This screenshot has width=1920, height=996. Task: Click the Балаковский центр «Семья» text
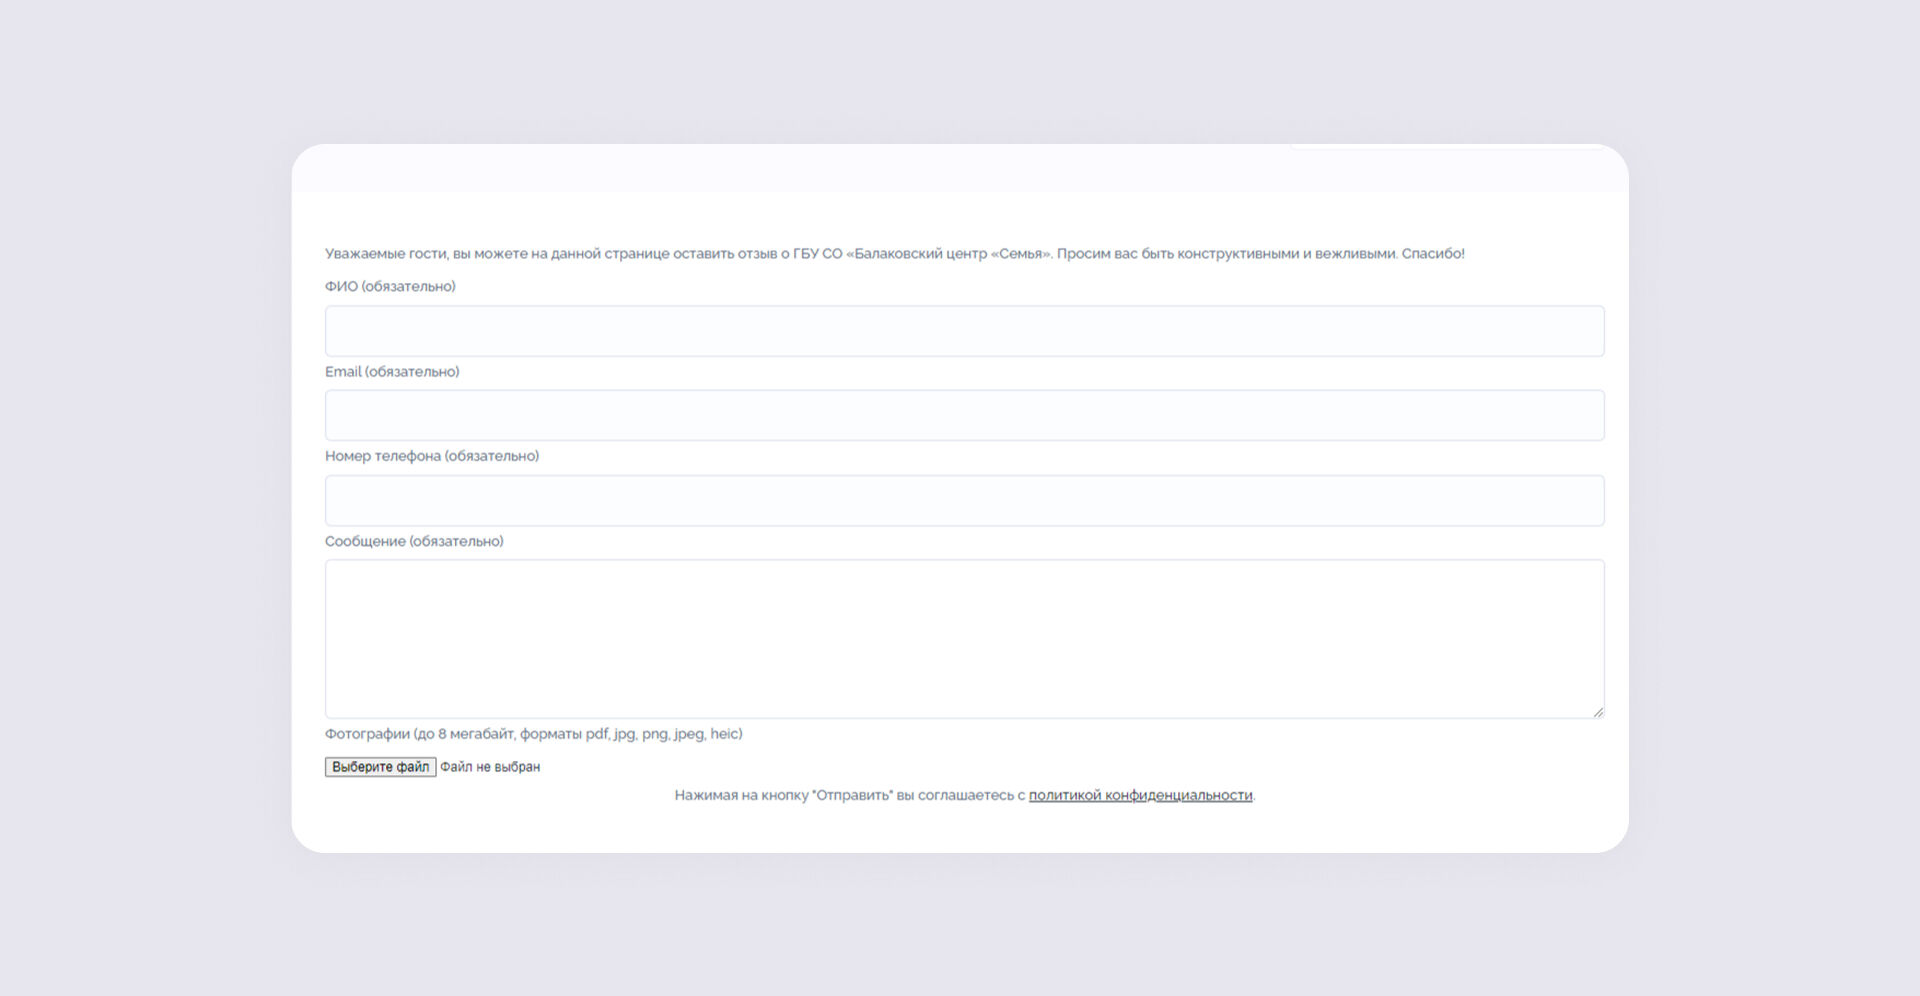click(x=950, y=254)
